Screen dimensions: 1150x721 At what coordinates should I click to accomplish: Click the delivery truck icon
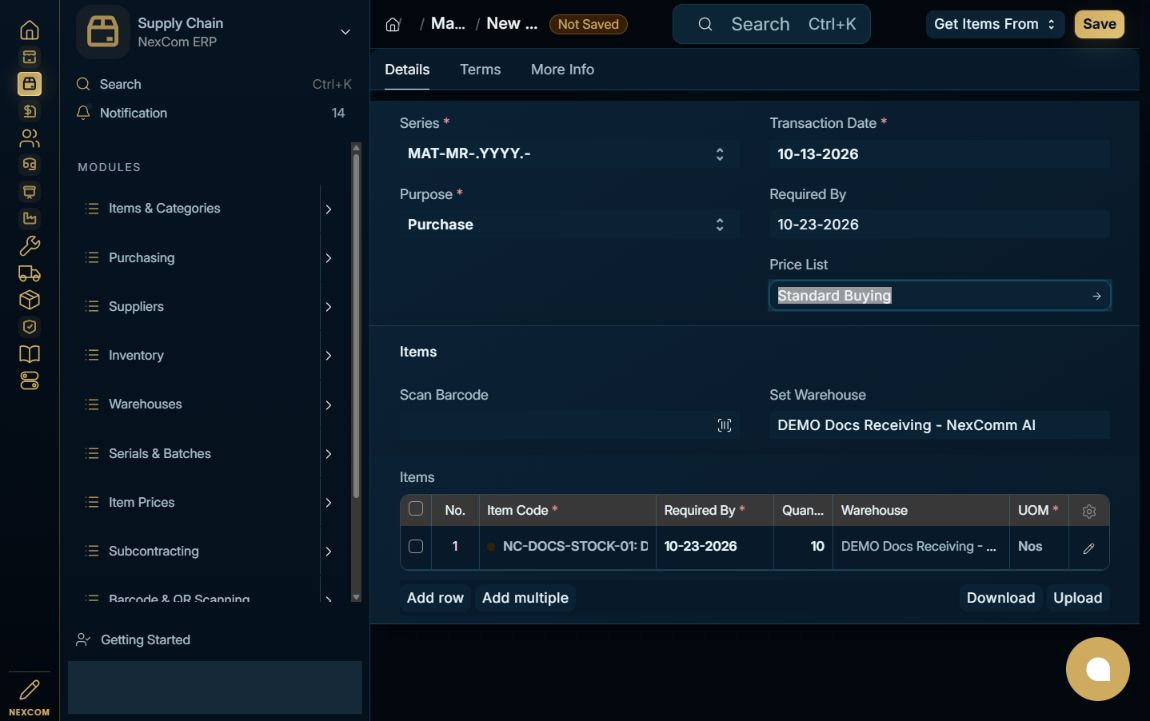[x=29, y=273]
